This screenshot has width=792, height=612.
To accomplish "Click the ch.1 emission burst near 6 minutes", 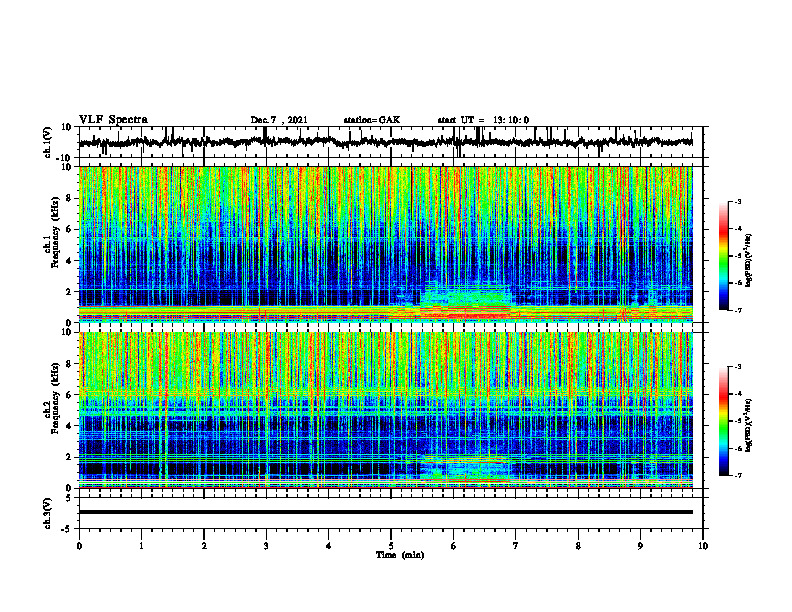I will (x=466, y=302).
